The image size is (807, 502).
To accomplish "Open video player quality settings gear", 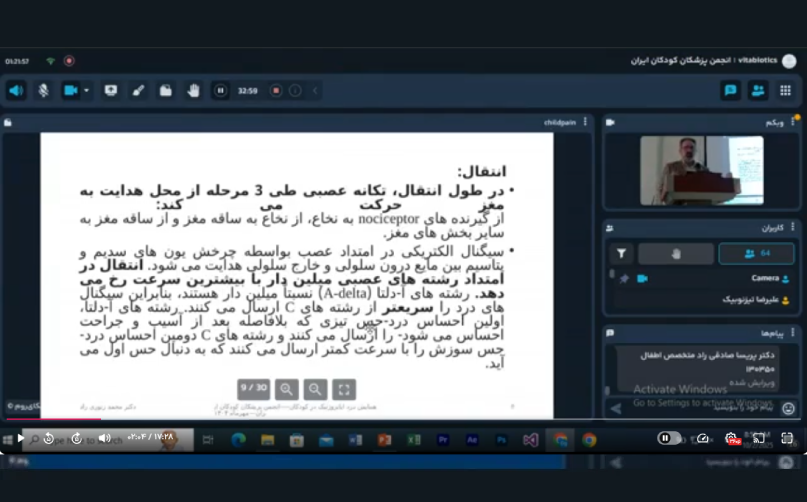I will (x=731, y=439).
